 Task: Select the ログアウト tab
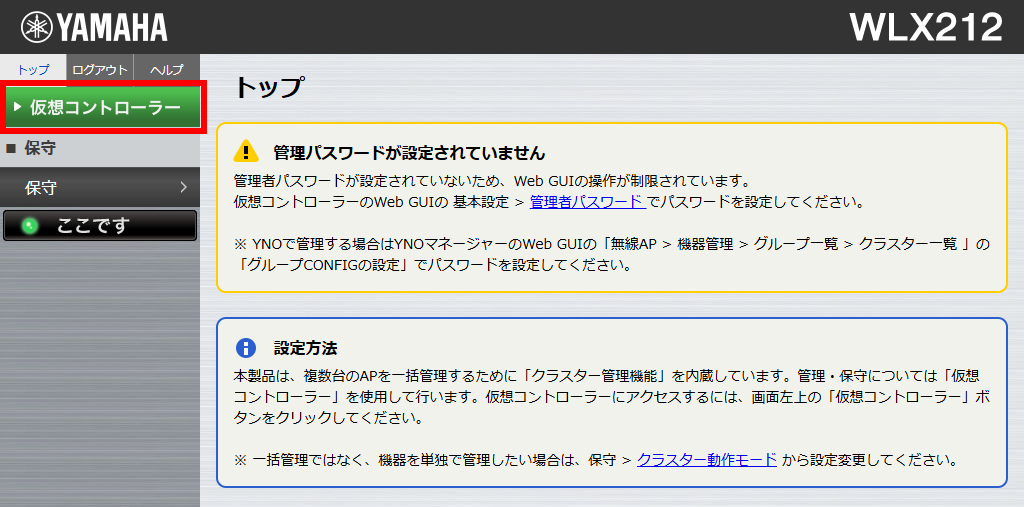coord(100,69)
